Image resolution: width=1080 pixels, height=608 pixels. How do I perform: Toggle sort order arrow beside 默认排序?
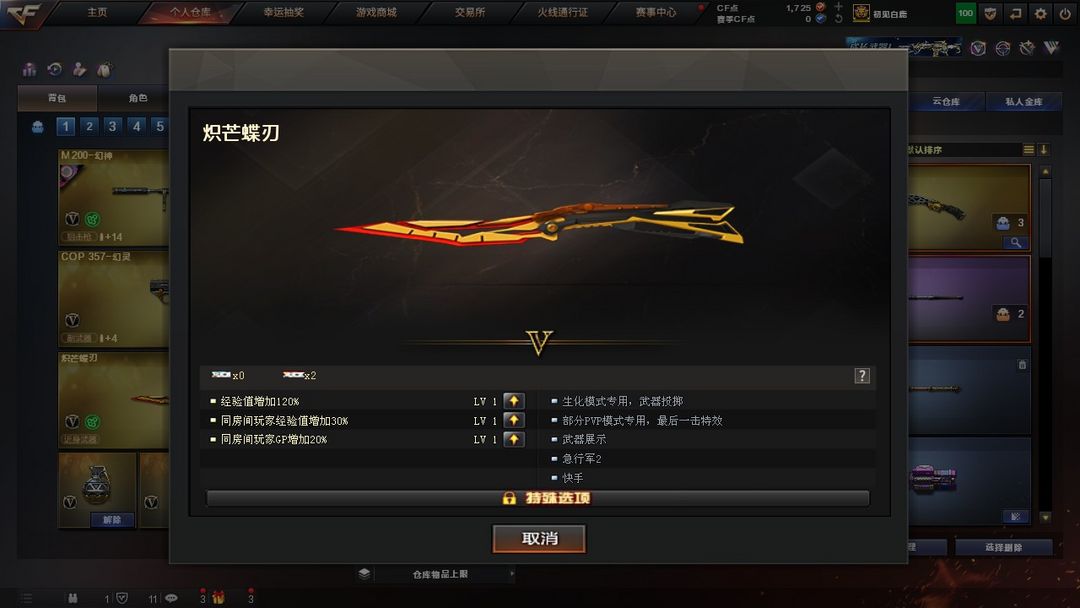coord(1043,149)
